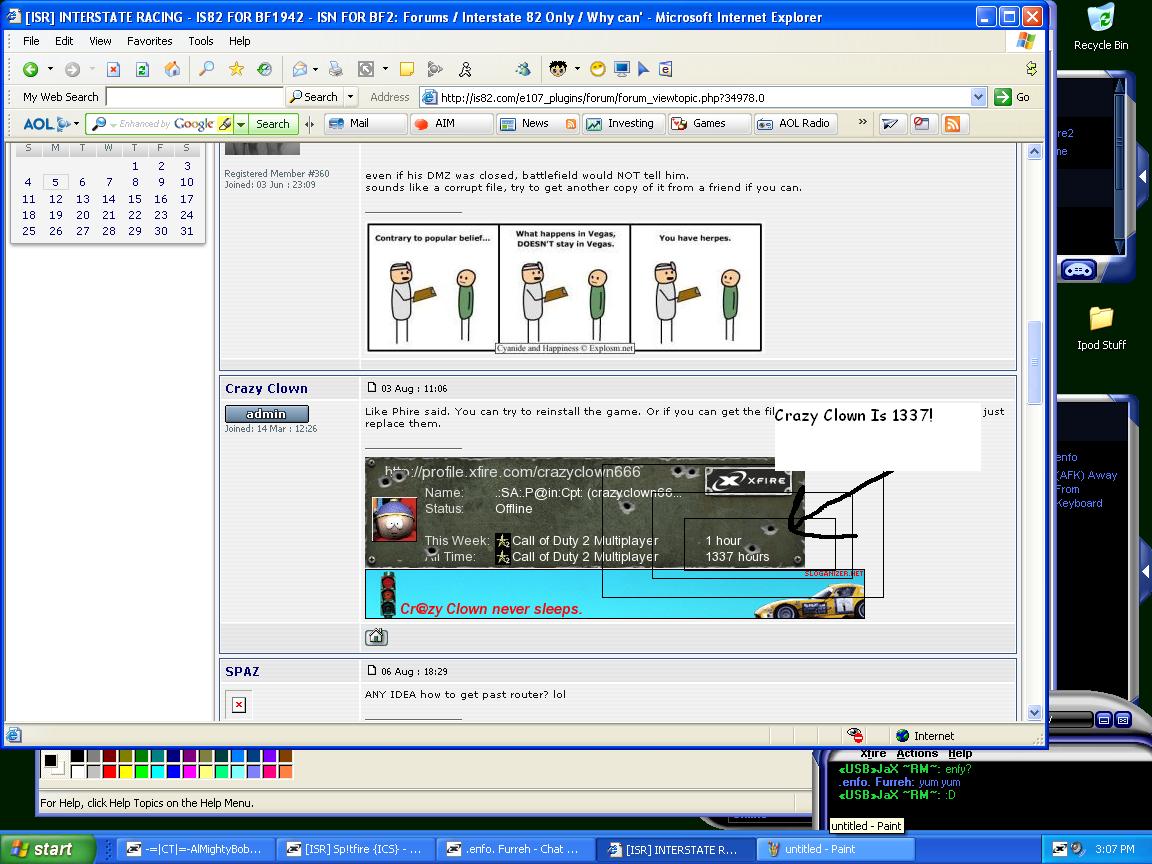Click the pop-up blocker icon on AOL toolbar
The image size is (1152, 864).
point(921,123)
